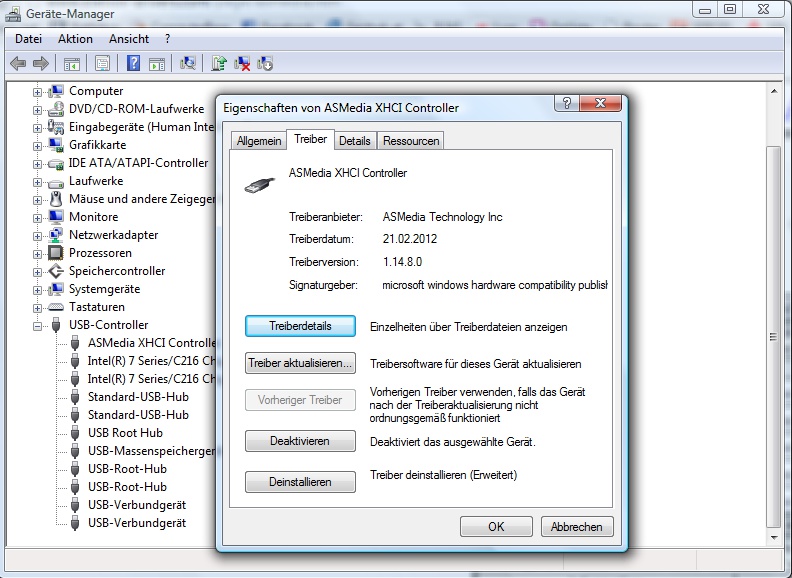Select the USB-Massenspeichergerät entry
This screenshot has height=578, width=792.
click(x=152, y=451)
